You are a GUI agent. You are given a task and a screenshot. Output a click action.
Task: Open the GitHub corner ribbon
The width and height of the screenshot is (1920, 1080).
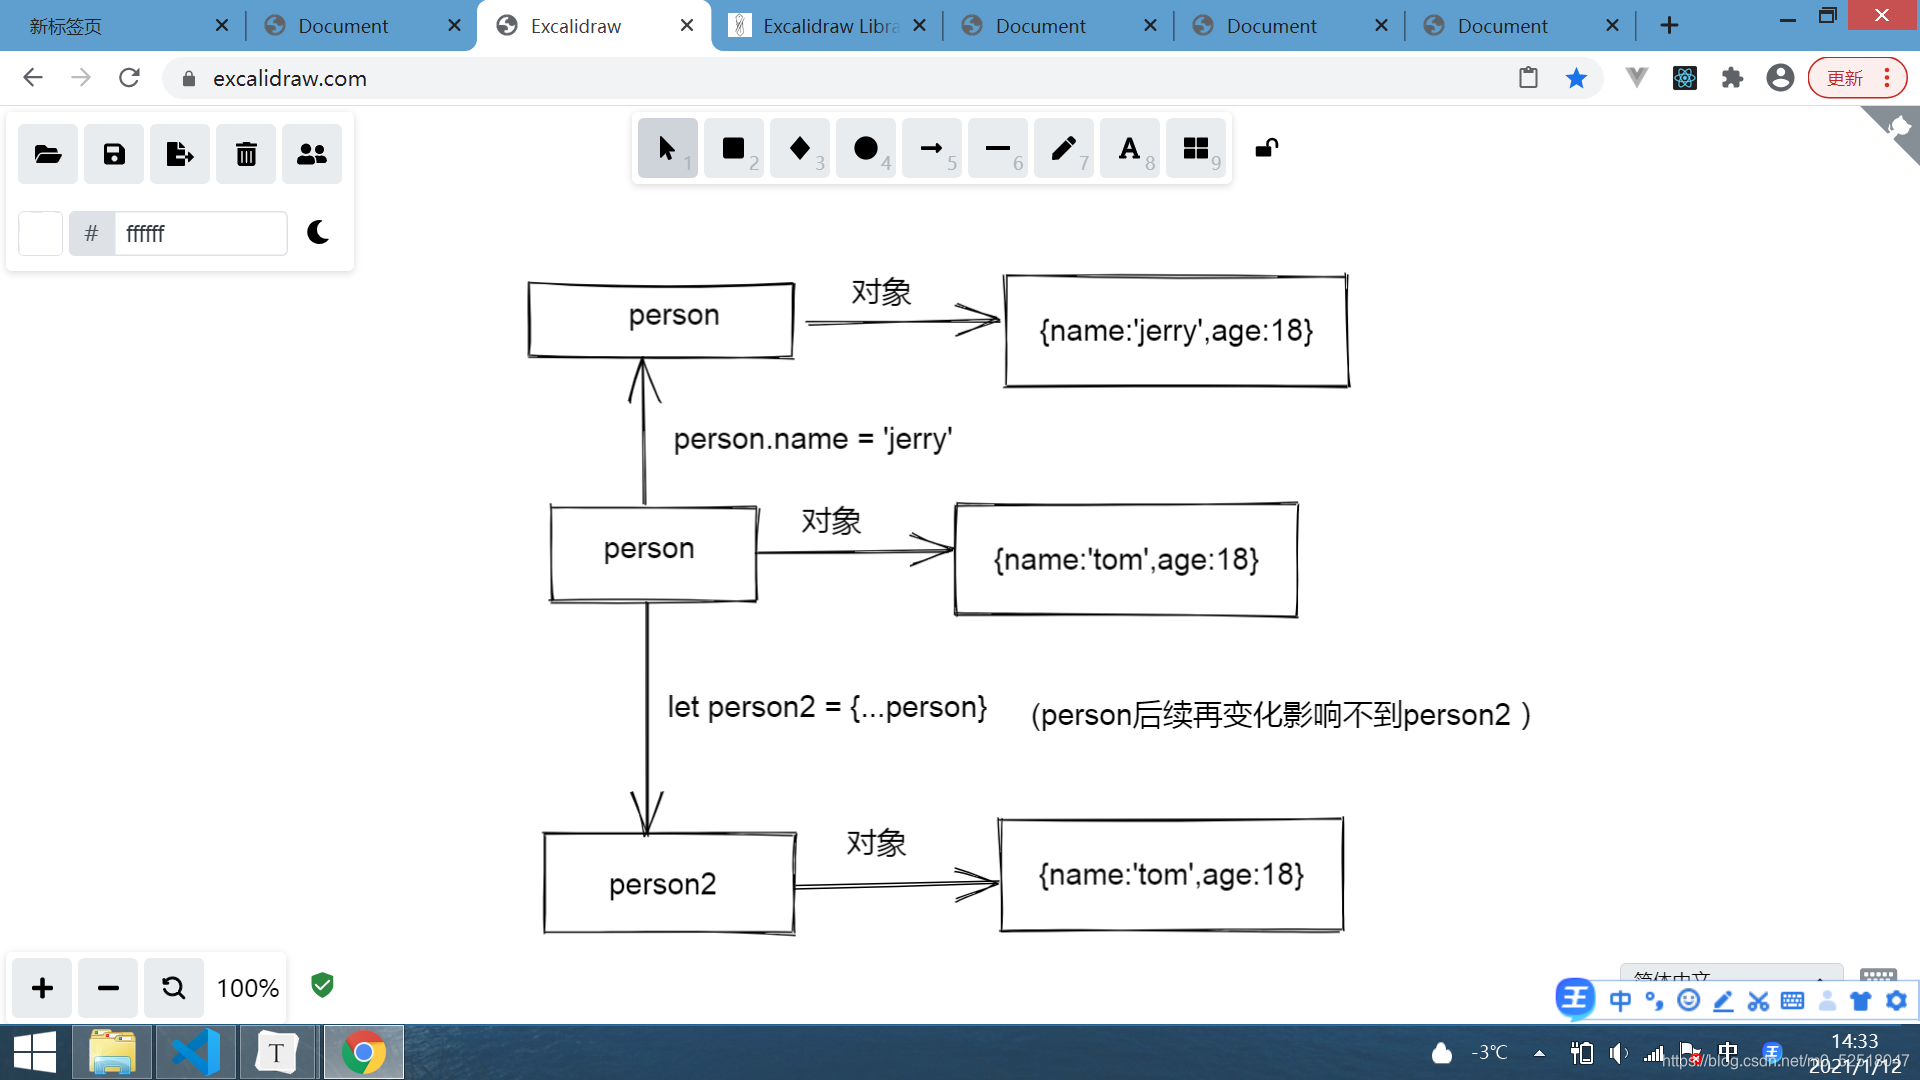(1898, 128)
